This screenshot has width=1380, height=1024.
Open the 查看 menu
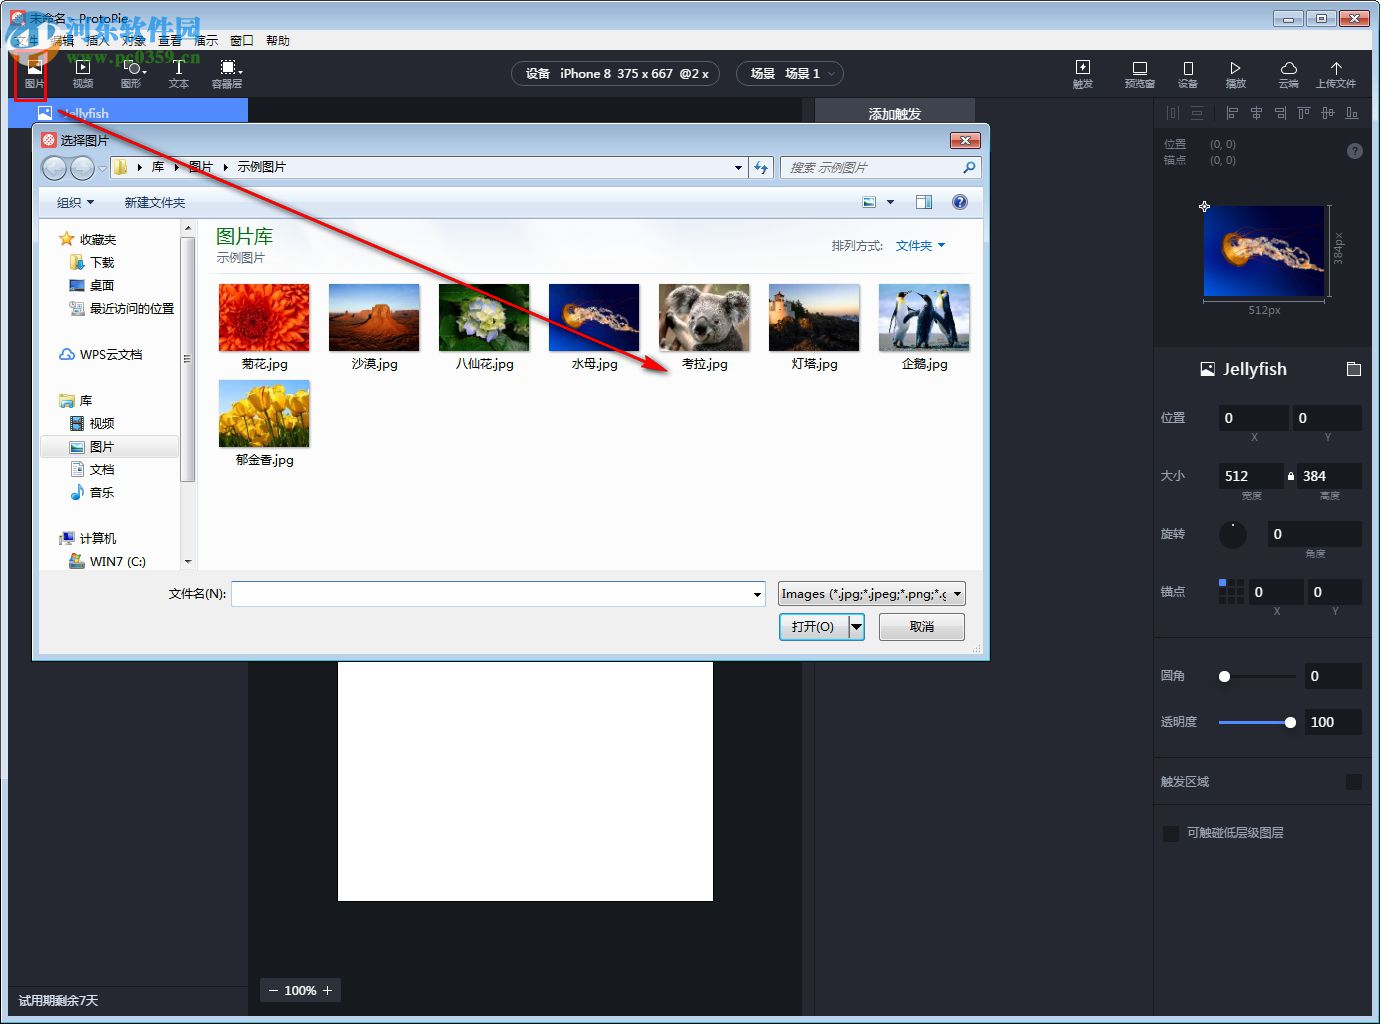[x=169, y=41]
